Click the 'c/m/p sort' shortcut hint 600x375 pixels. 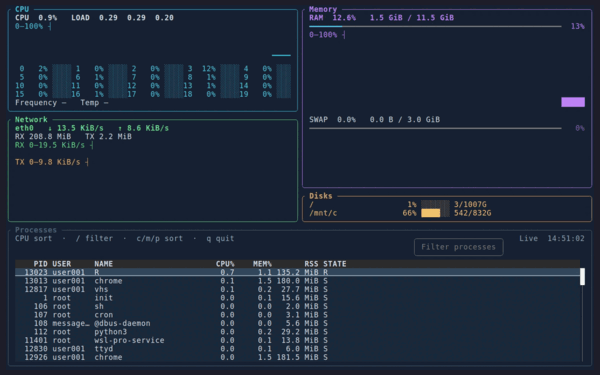tap(160, 238)
